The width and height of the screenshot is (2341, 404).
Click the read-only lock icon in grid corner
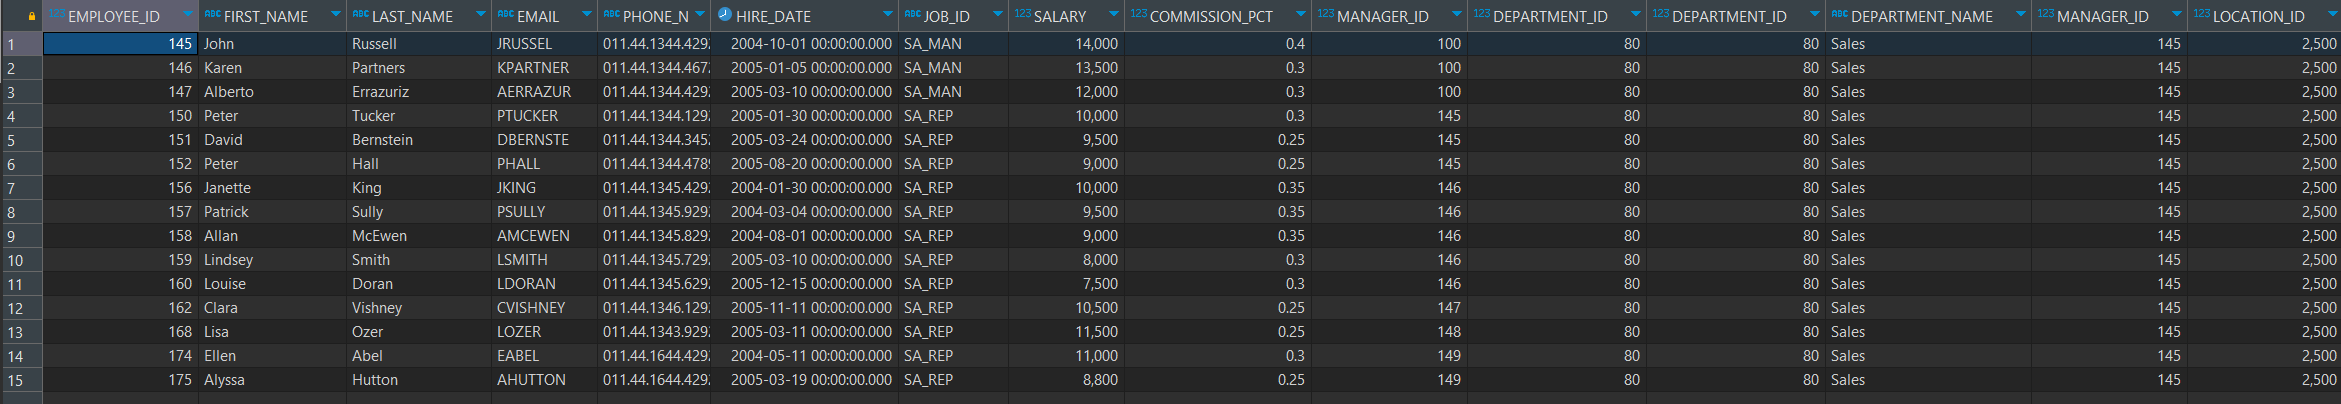(x=32, y=16)
